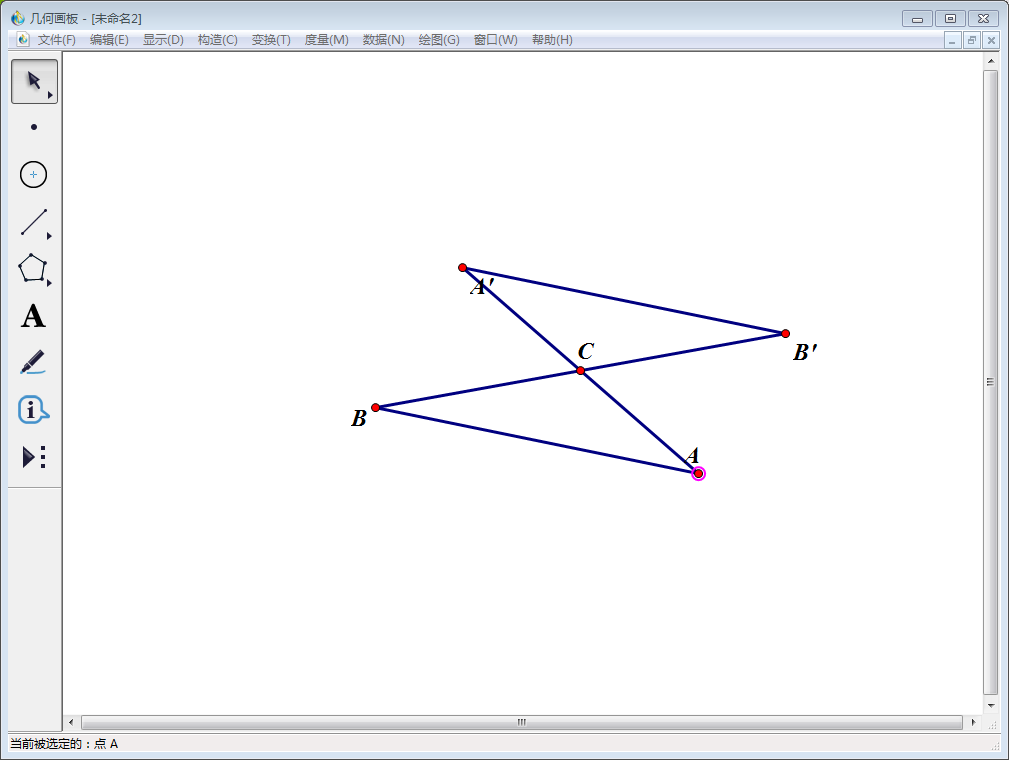Viewport: 1009px width, 760px height.
Task: Select the Straightedge line segment tool
Action: coord(34,222)
